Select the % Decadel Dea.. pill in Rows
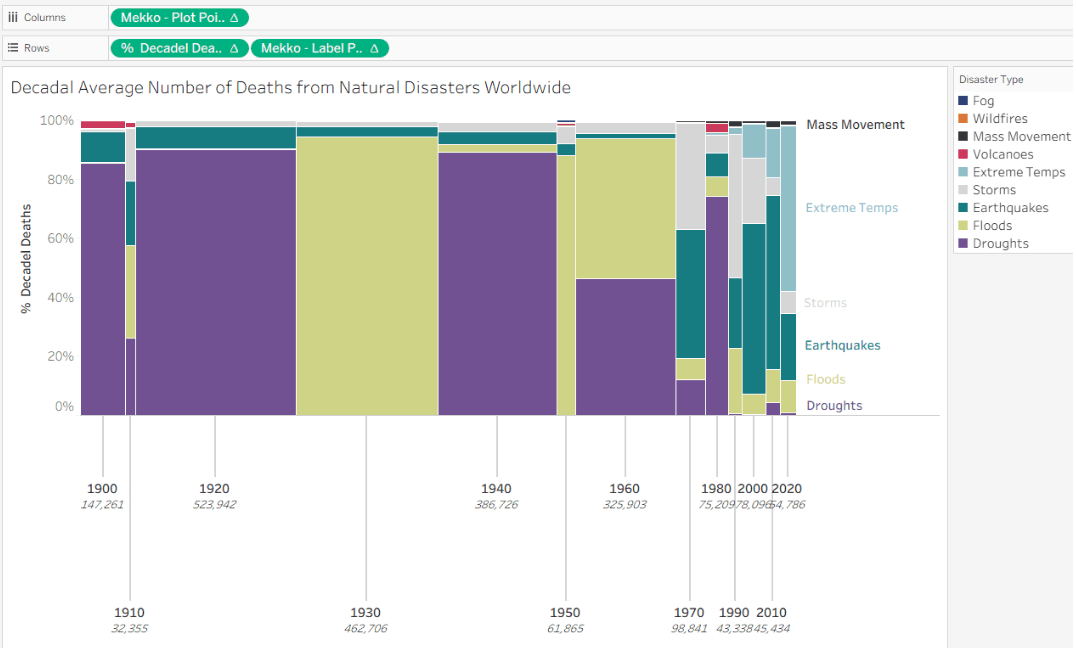Screen dimensions: 1076x648 [x=170, y=48]
